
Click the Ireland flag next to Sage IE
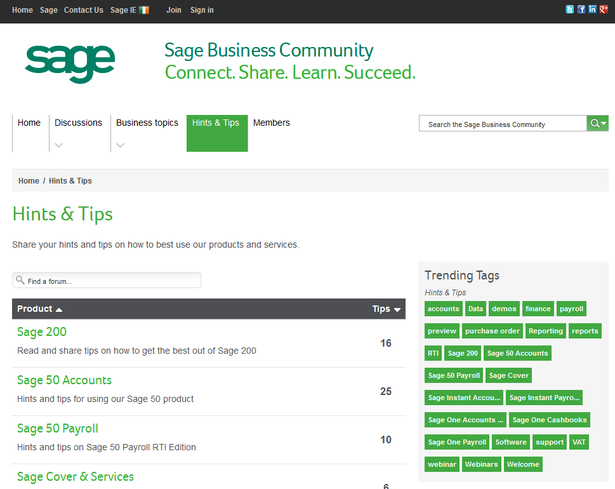[x=144, y=10]
